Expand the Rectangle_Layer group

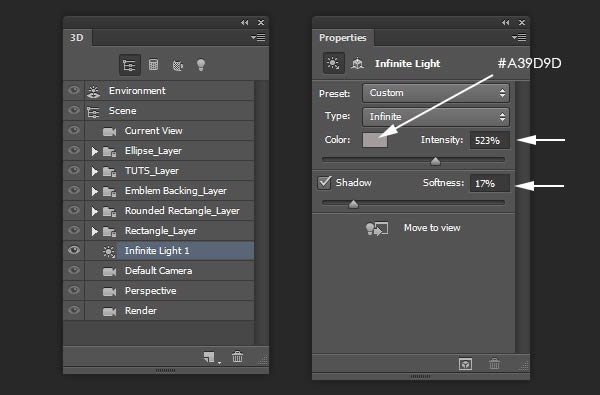95,231
